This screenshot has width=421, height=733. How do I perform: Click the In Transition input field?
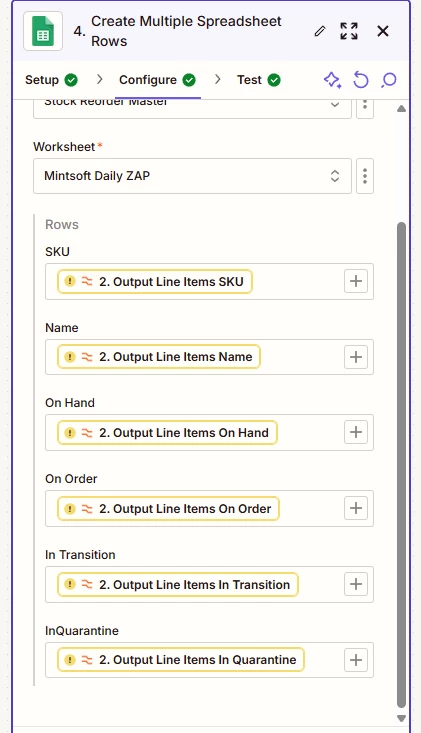click(x=209, y=584)
